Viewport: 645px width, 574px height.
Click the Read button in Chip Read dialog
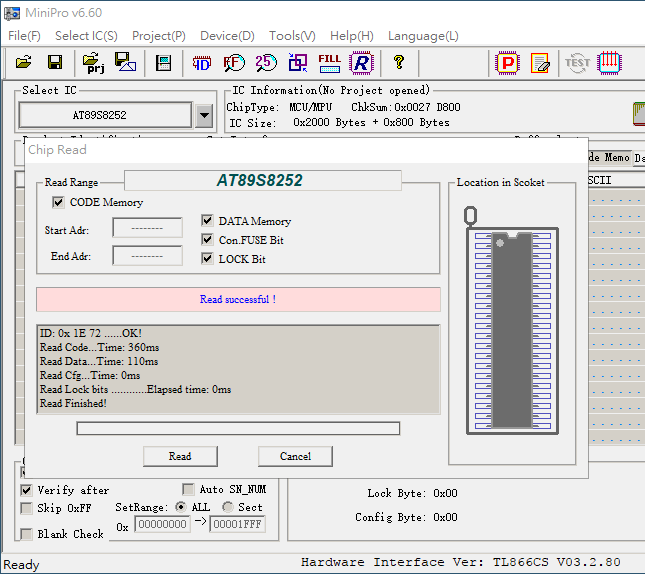coord(180,456)
